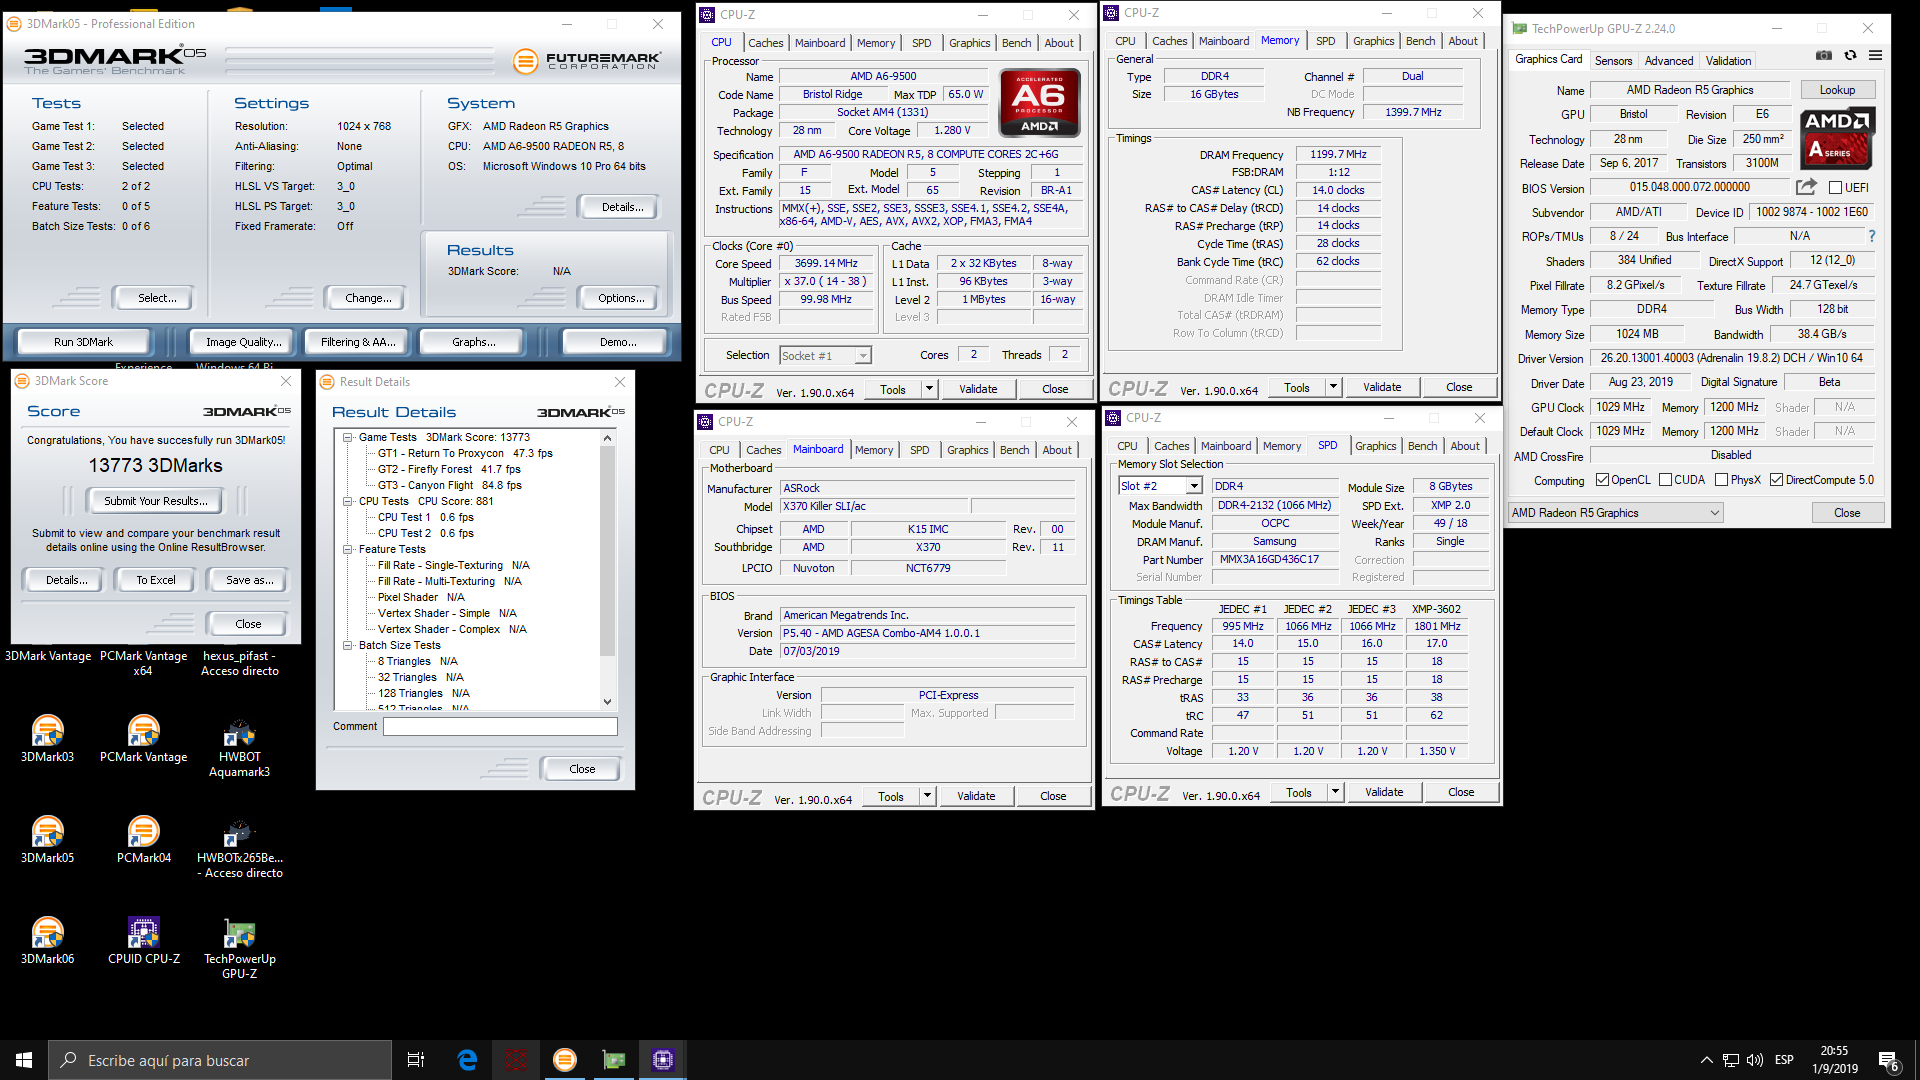1920x1080 pixels.
Task: Toggle the DirectCompute 5.0 checkbox
Action: (x=1776, y=480)
